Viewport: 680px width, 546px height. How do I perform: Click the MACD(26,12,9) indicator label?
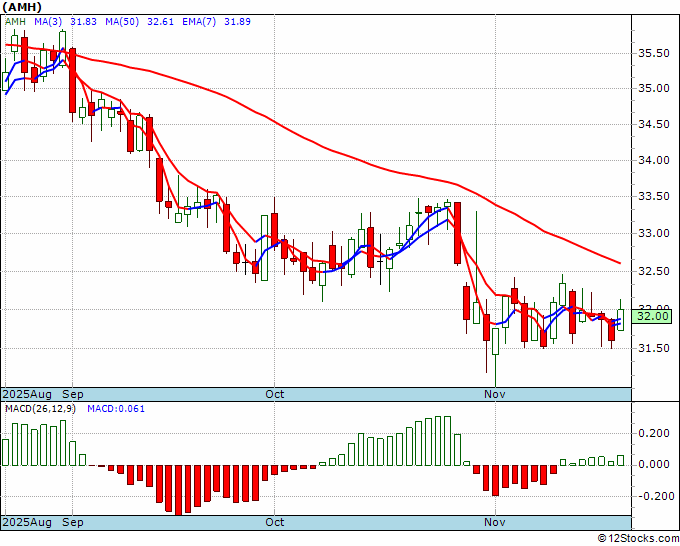(x=40, y=409)
